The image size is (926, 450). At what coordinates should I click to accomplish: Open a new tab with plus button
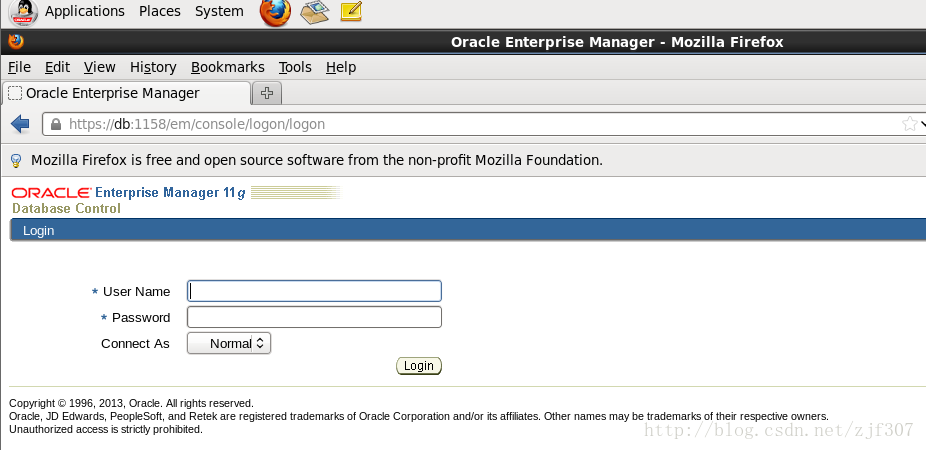pos(267,93)
